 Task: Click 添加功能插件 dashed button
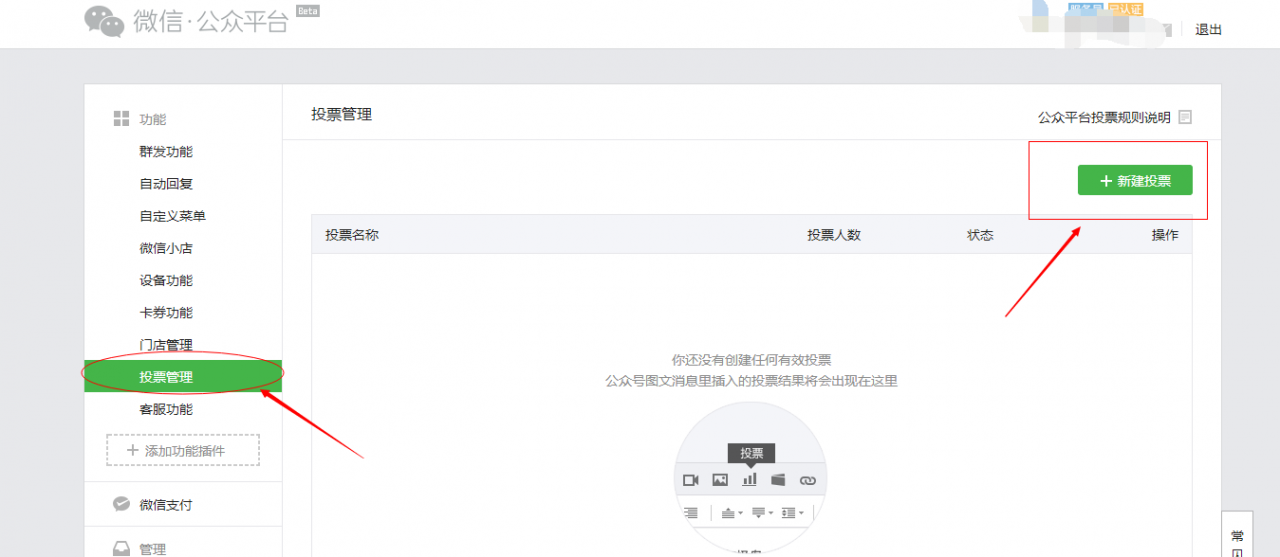pos(183,450)
